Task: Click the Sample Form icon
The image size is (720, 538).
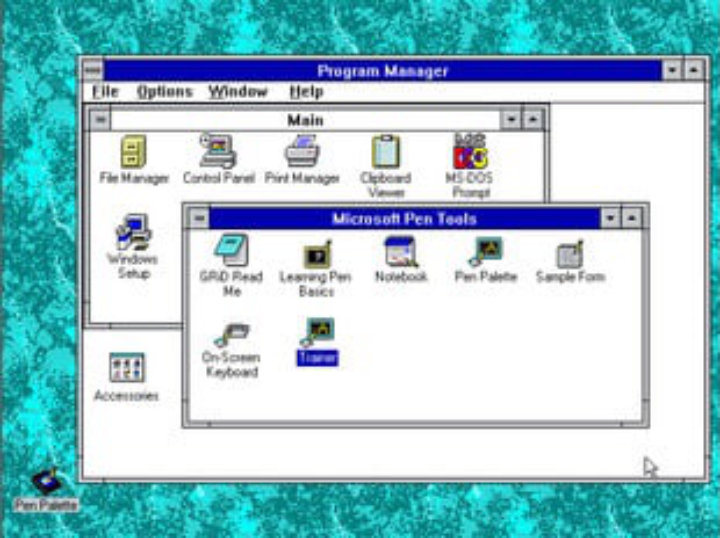Action: 570,253
